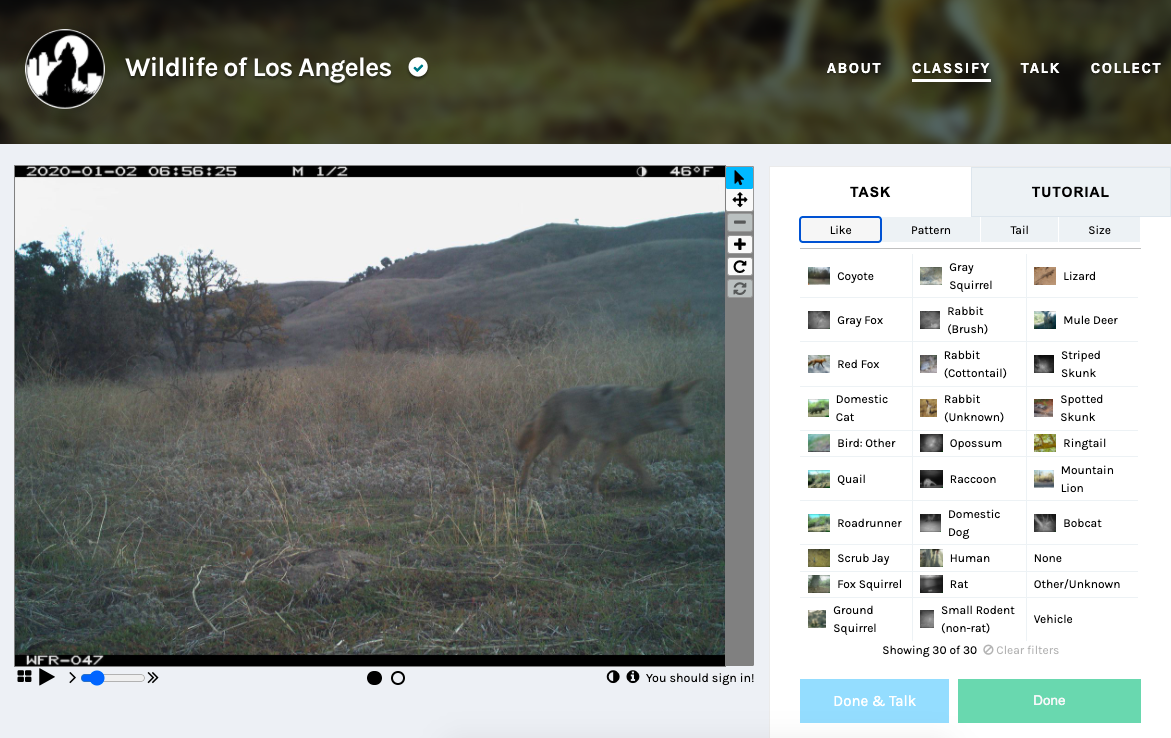Select Roadrunner
The height and width of the screenshot is (738, 1171).
856,524
